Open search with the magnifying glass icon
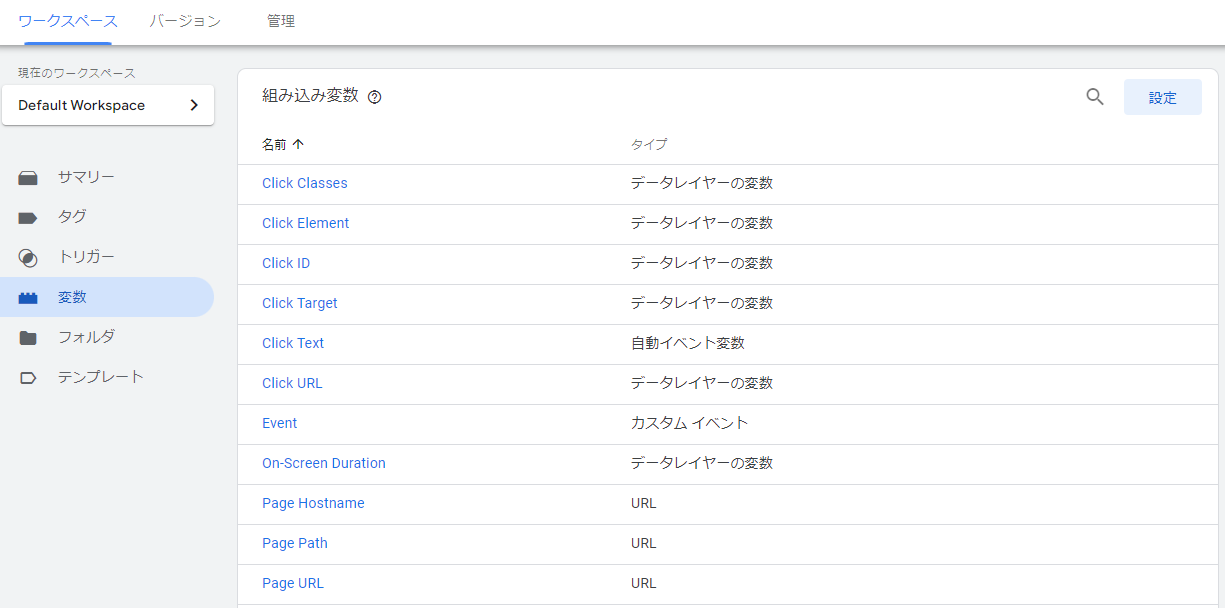This screenshot has width=1225, height=608. [x=1095, y=97]
